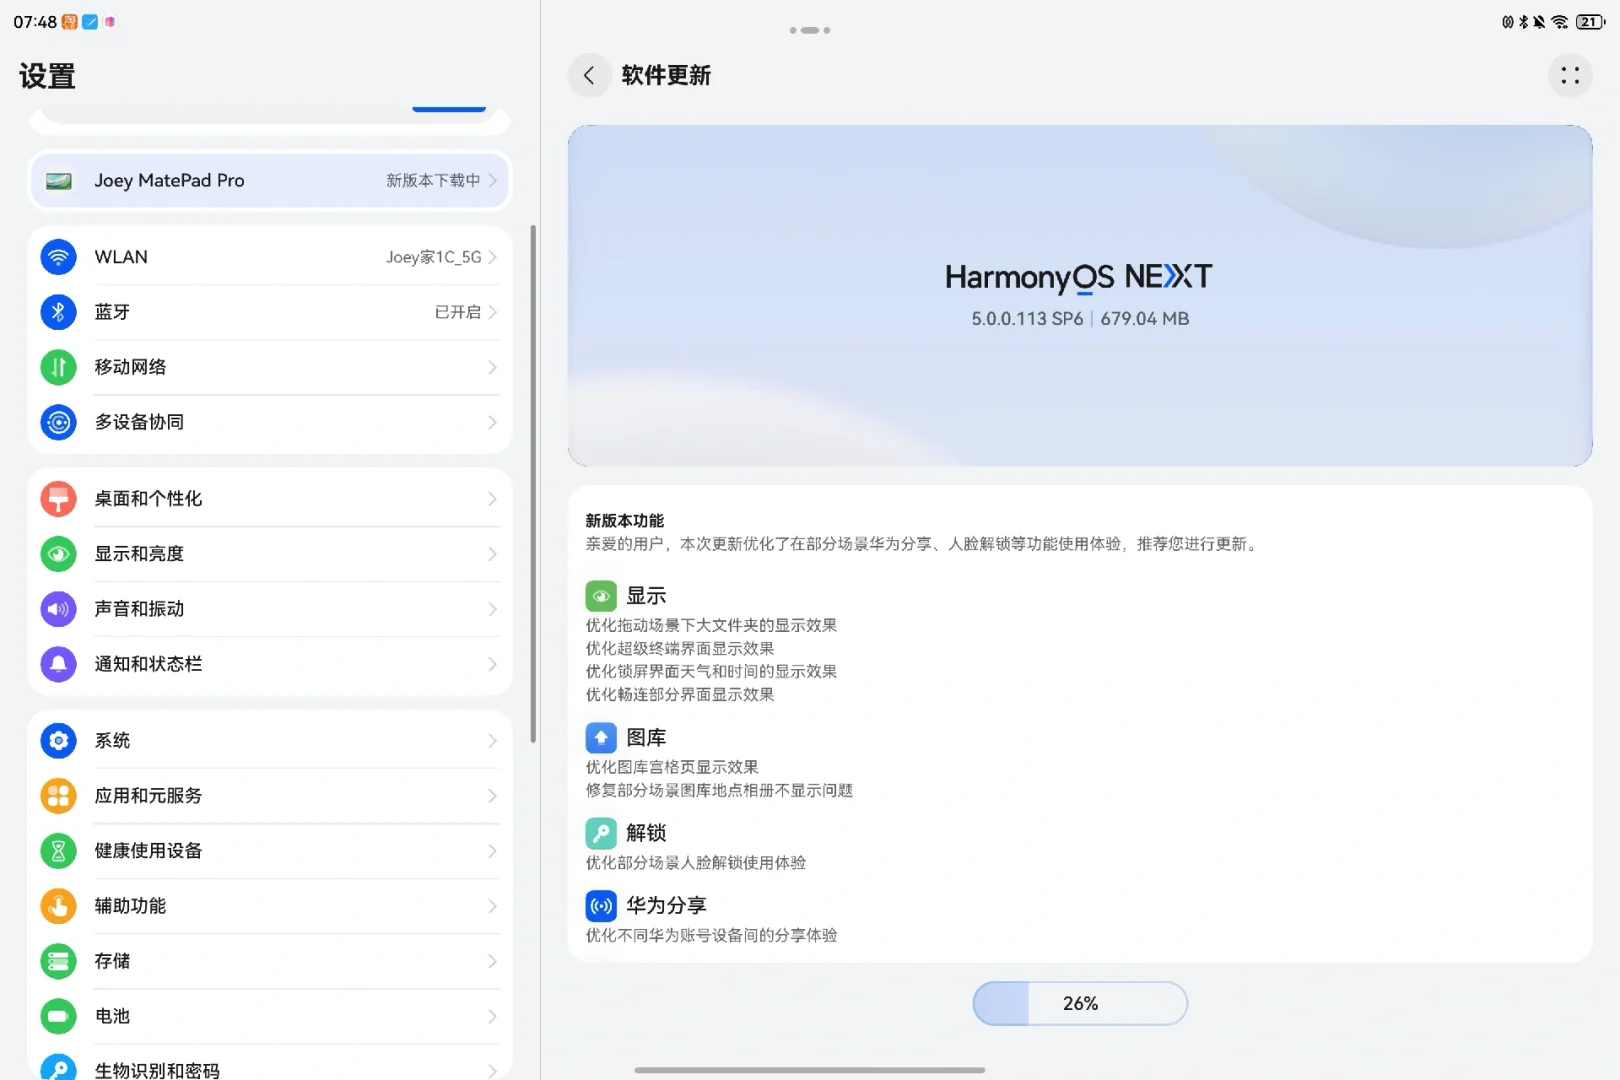Tap the 26% download progress button

pos(1080,1003)
